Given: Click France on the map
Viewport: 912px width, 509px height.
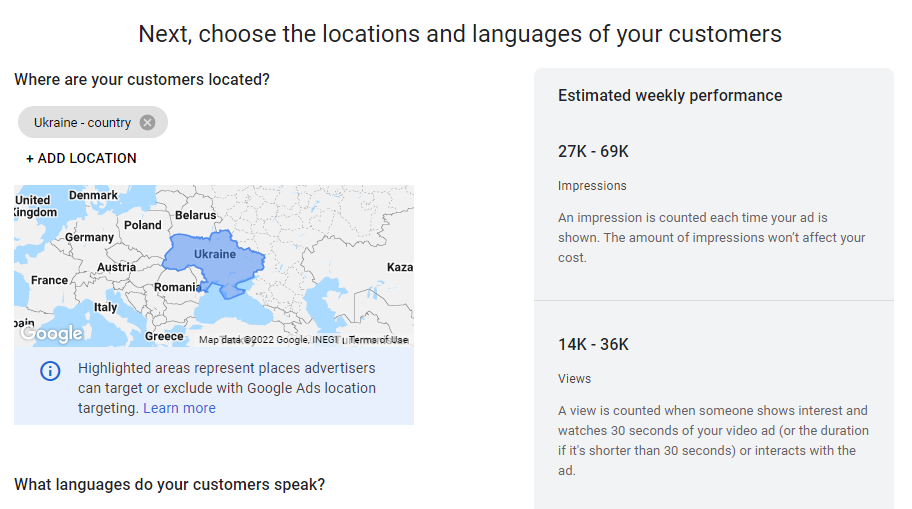Looking at the screenshot, I should tap(49, 280).
